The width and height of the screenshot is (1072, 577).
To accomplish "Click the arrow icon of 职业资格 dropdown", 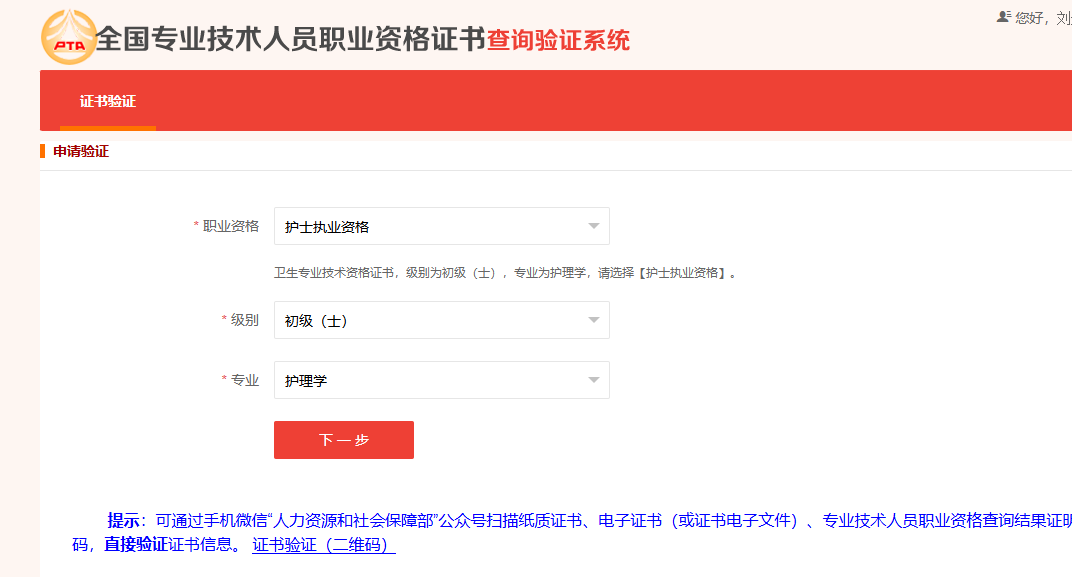I will (x=593, y=226).
